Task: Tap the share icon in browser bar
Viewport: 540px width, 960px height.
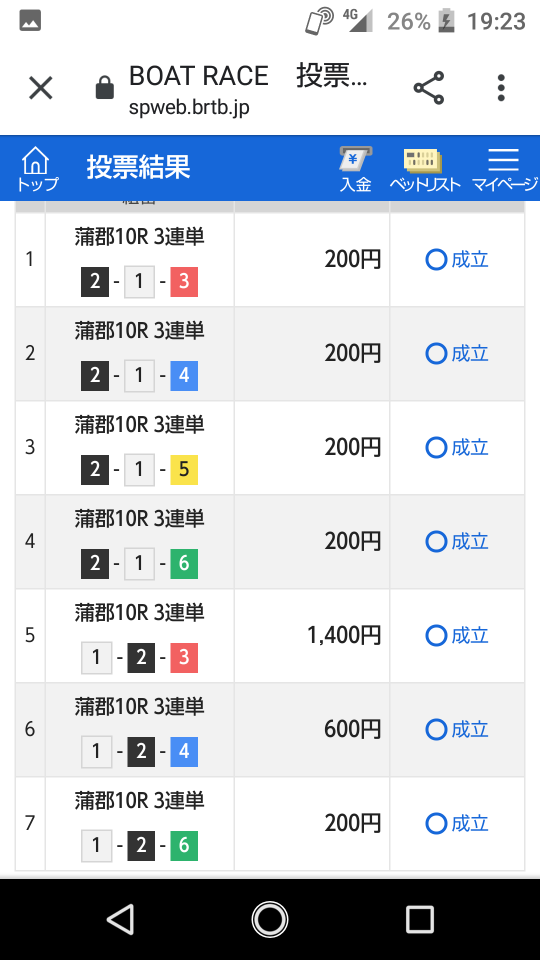Action: pyautogui.click(x=429, y=88)
